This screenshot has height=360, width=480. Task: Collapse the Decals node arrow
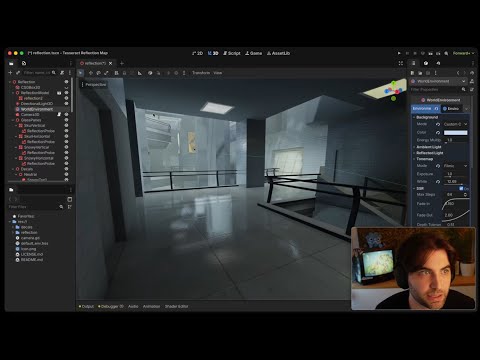pos(13,169)
